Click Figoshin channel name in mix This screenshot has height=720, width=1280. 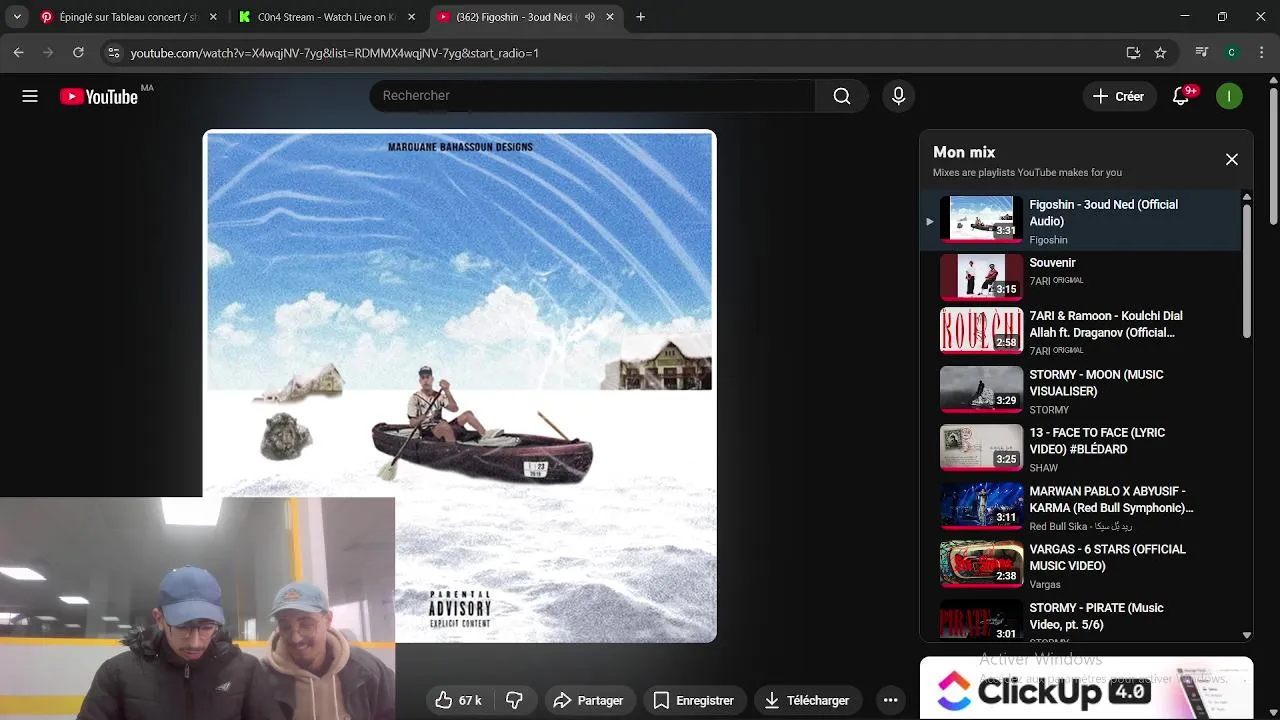pos(1049,240)
